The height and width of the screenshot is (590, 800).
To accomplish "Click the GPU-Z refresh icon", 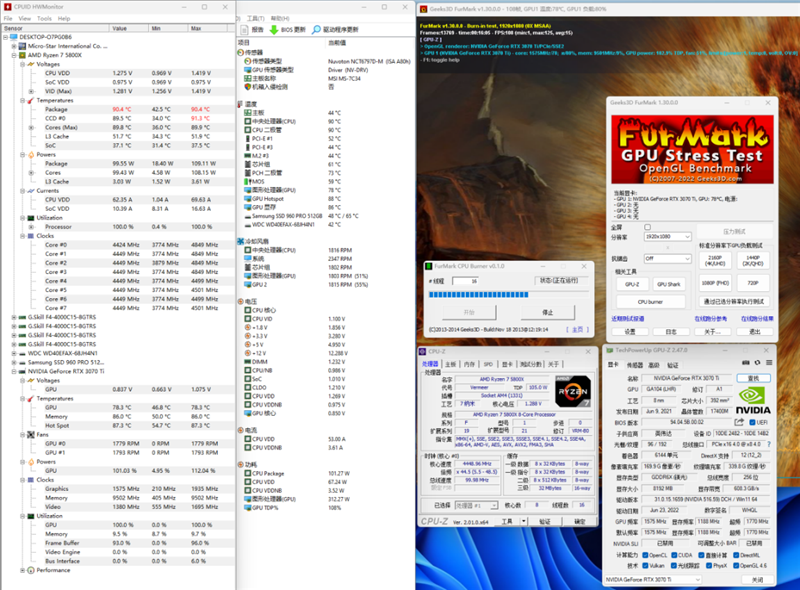I will 757,362.
